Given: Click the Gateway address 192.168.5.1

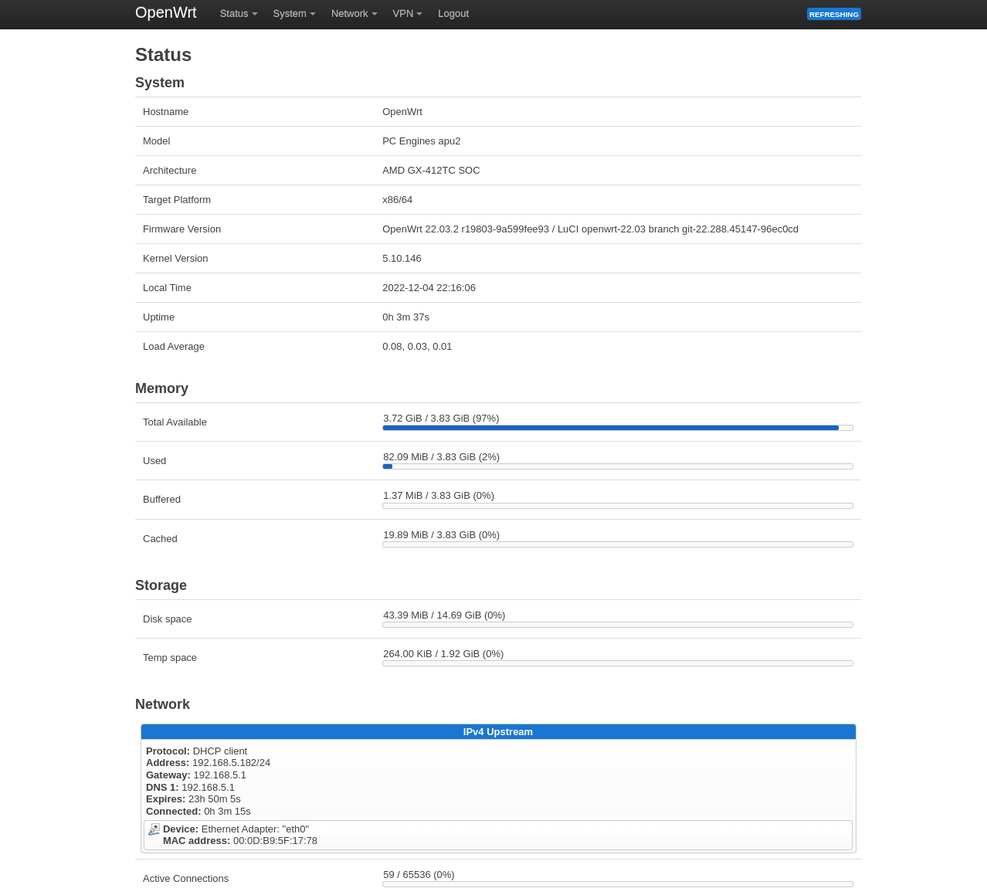Looking at the screenshot, I should (219, 774).
